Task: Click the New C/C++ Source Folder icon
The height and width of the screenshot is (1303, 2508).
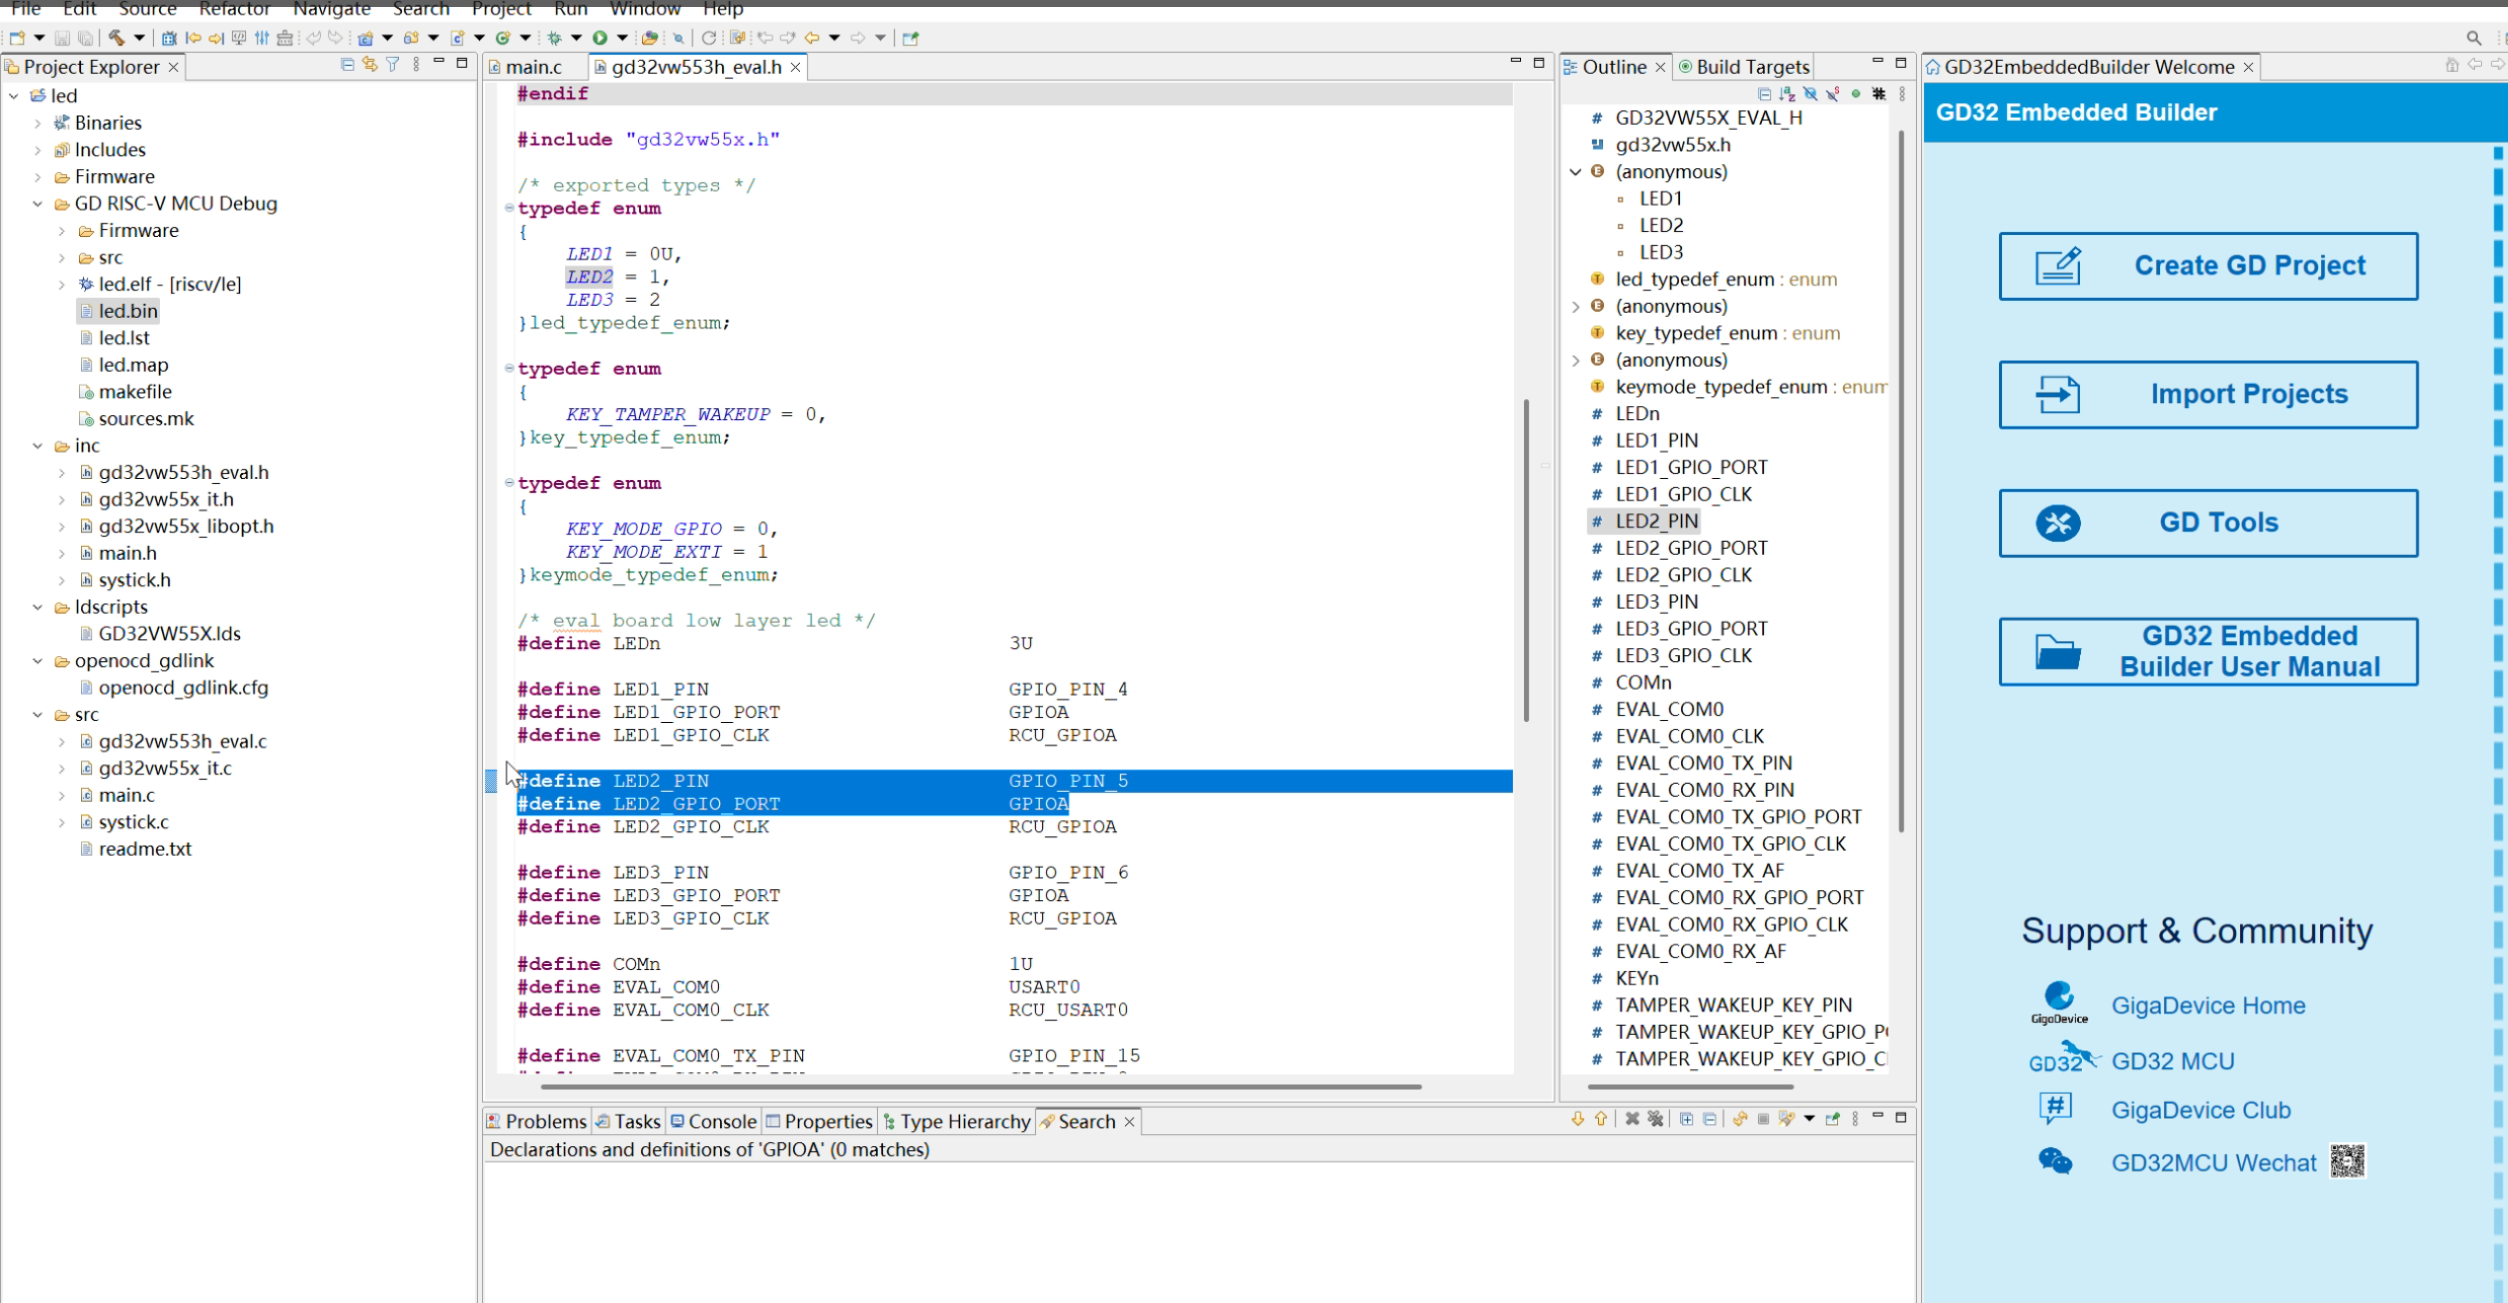Action: click(x=411, y=38)
